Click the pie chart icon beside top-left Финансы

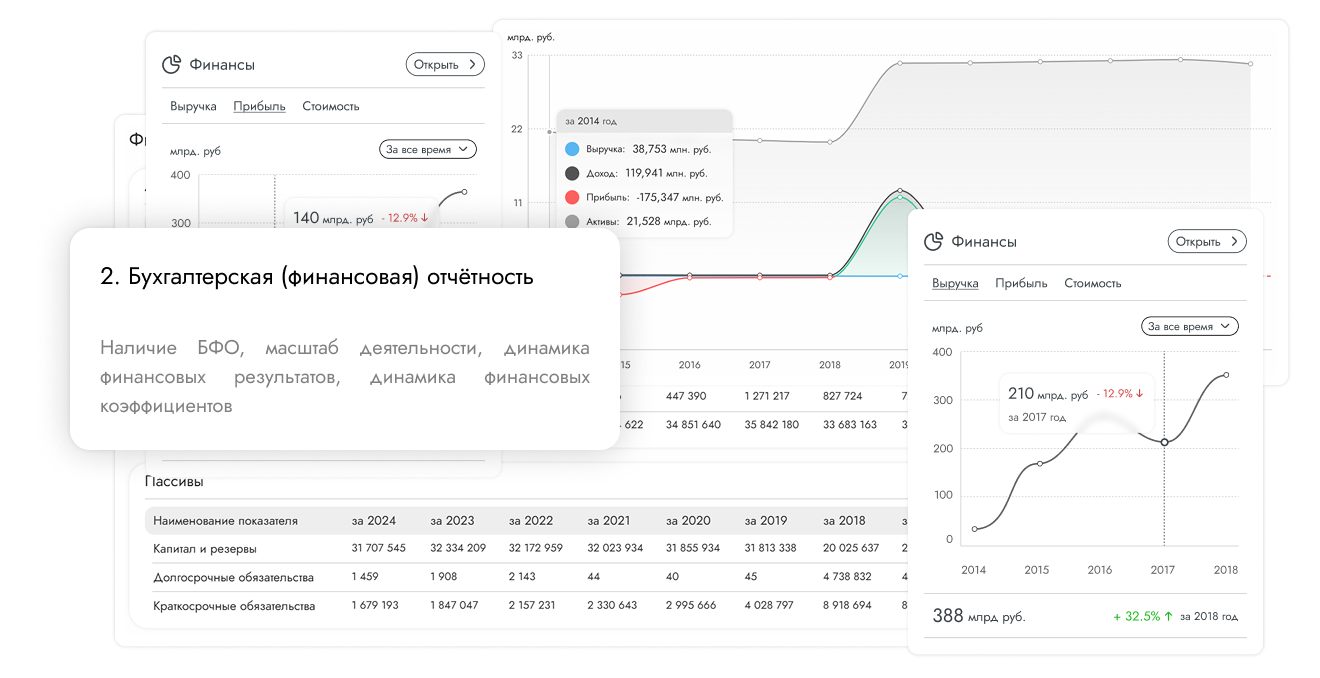[171, 64]
